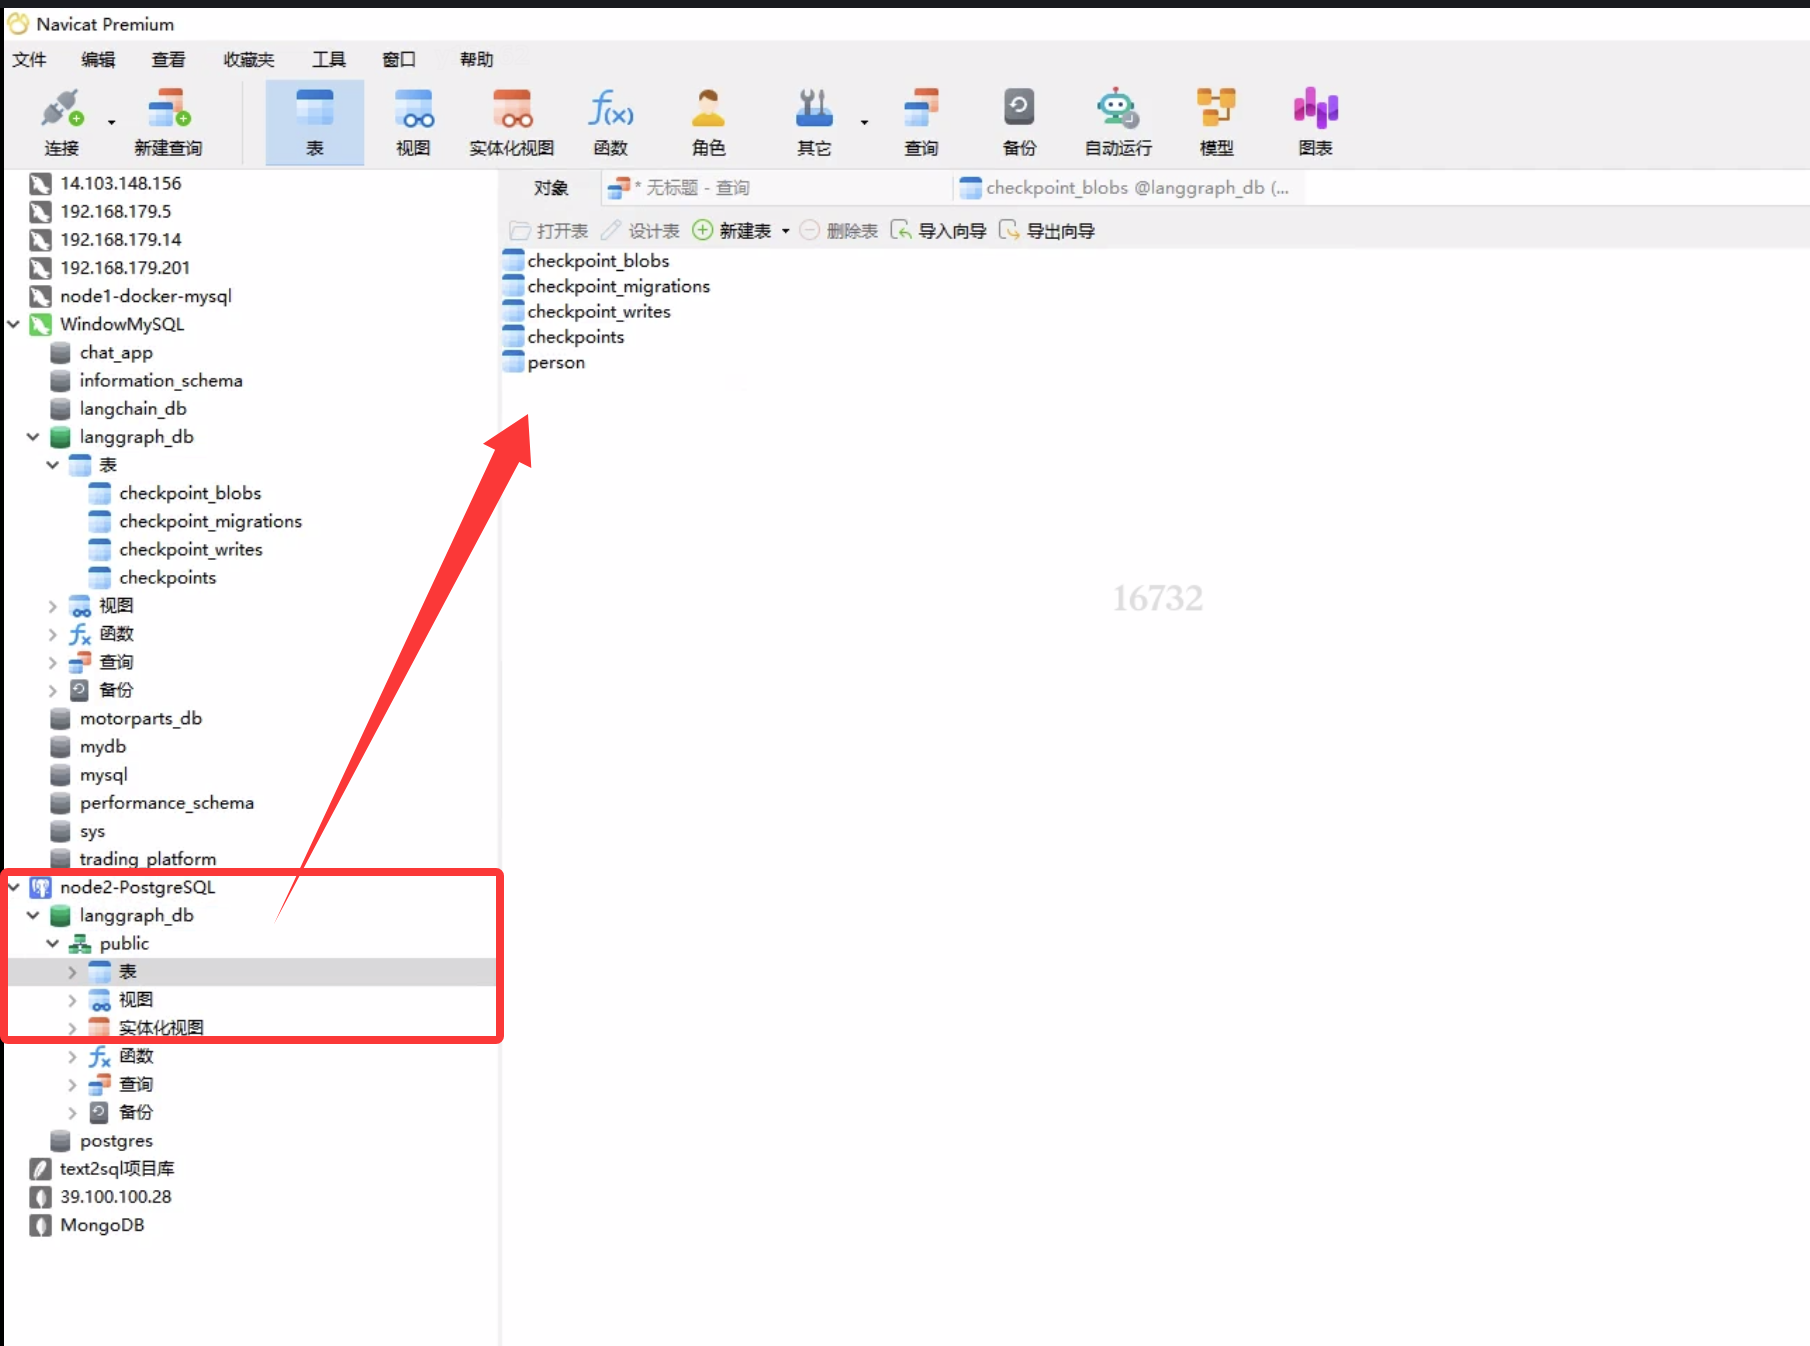Click the 新建表 new table button
Image resolution: width=1810 pixels, height=1346 pixels.
coord(732,231)
